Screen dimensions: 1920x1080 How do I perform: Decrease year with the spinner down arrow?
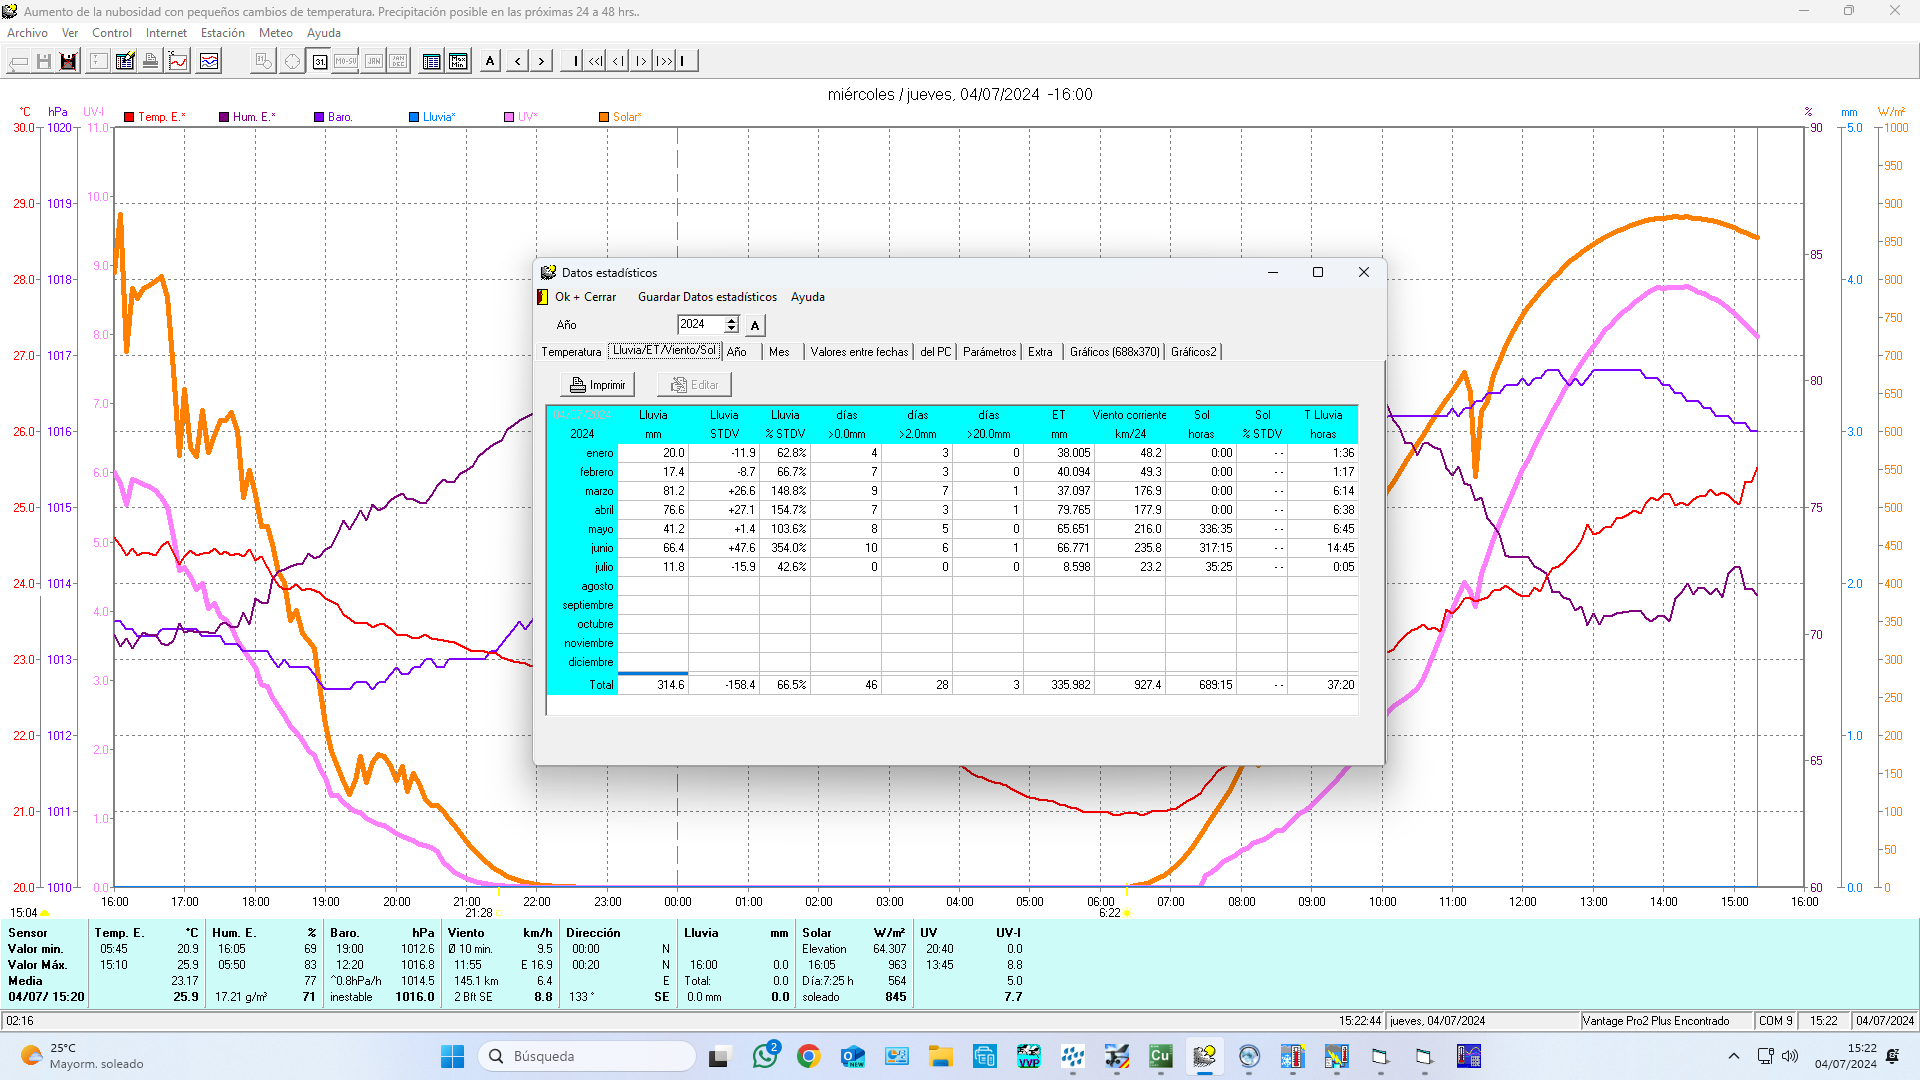click(x=732, y=329)
